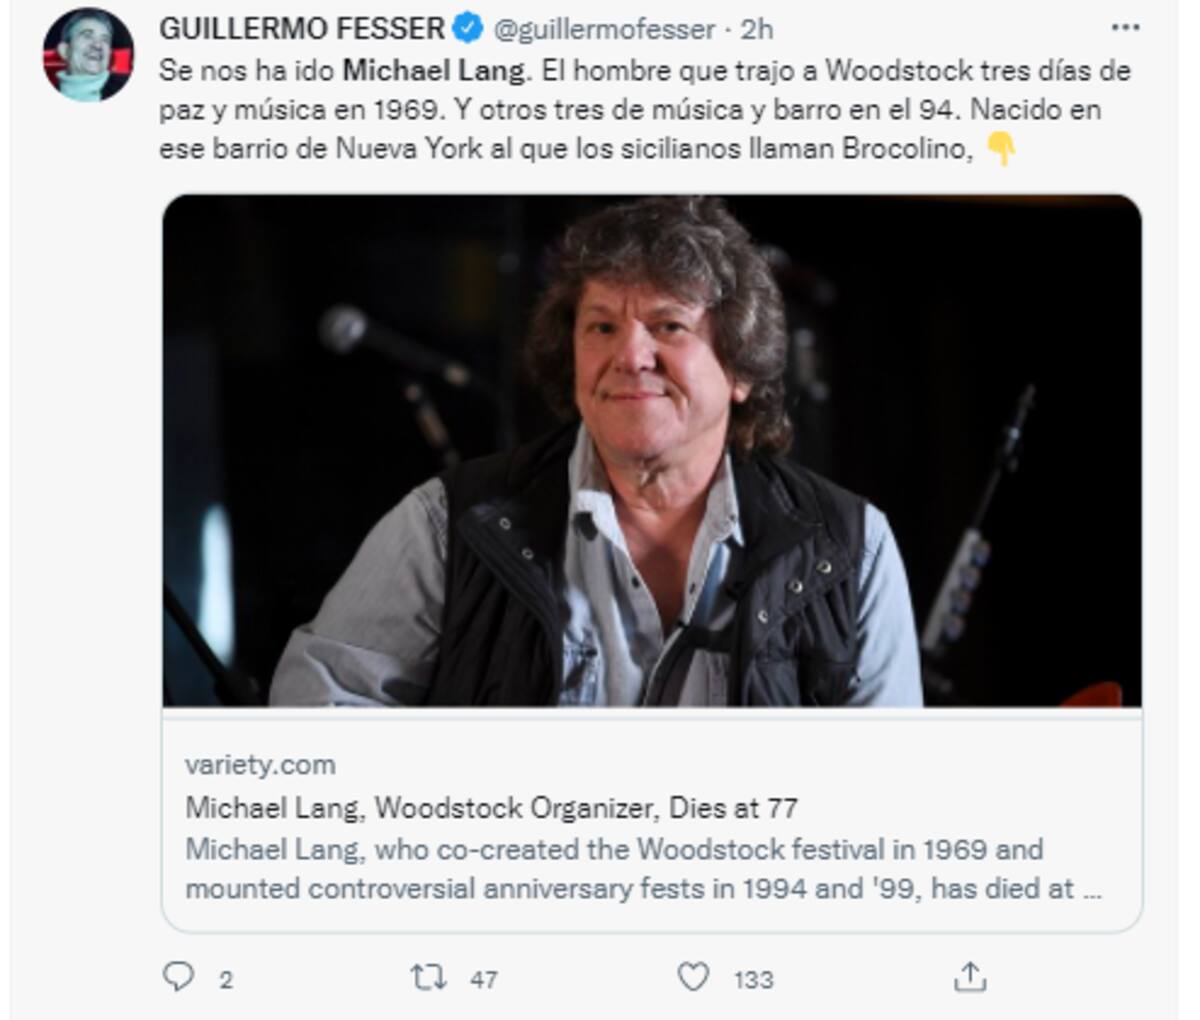Click the retweet arrows icon

429,977
